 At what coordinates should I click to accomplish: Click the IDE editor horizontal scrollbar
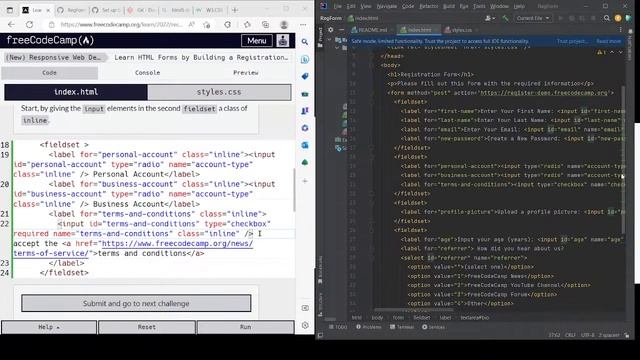click(413, 311)
